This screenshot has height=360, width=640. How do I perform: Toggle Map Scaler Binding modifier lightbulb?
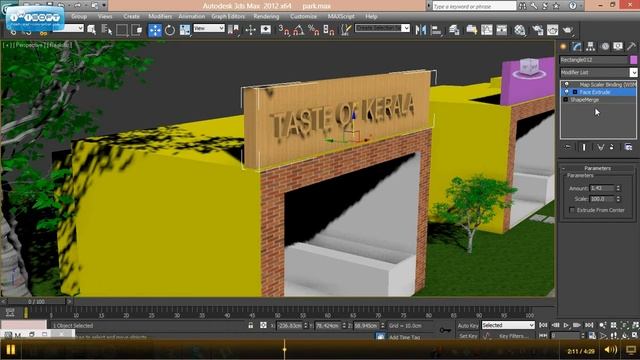point(567,84)
